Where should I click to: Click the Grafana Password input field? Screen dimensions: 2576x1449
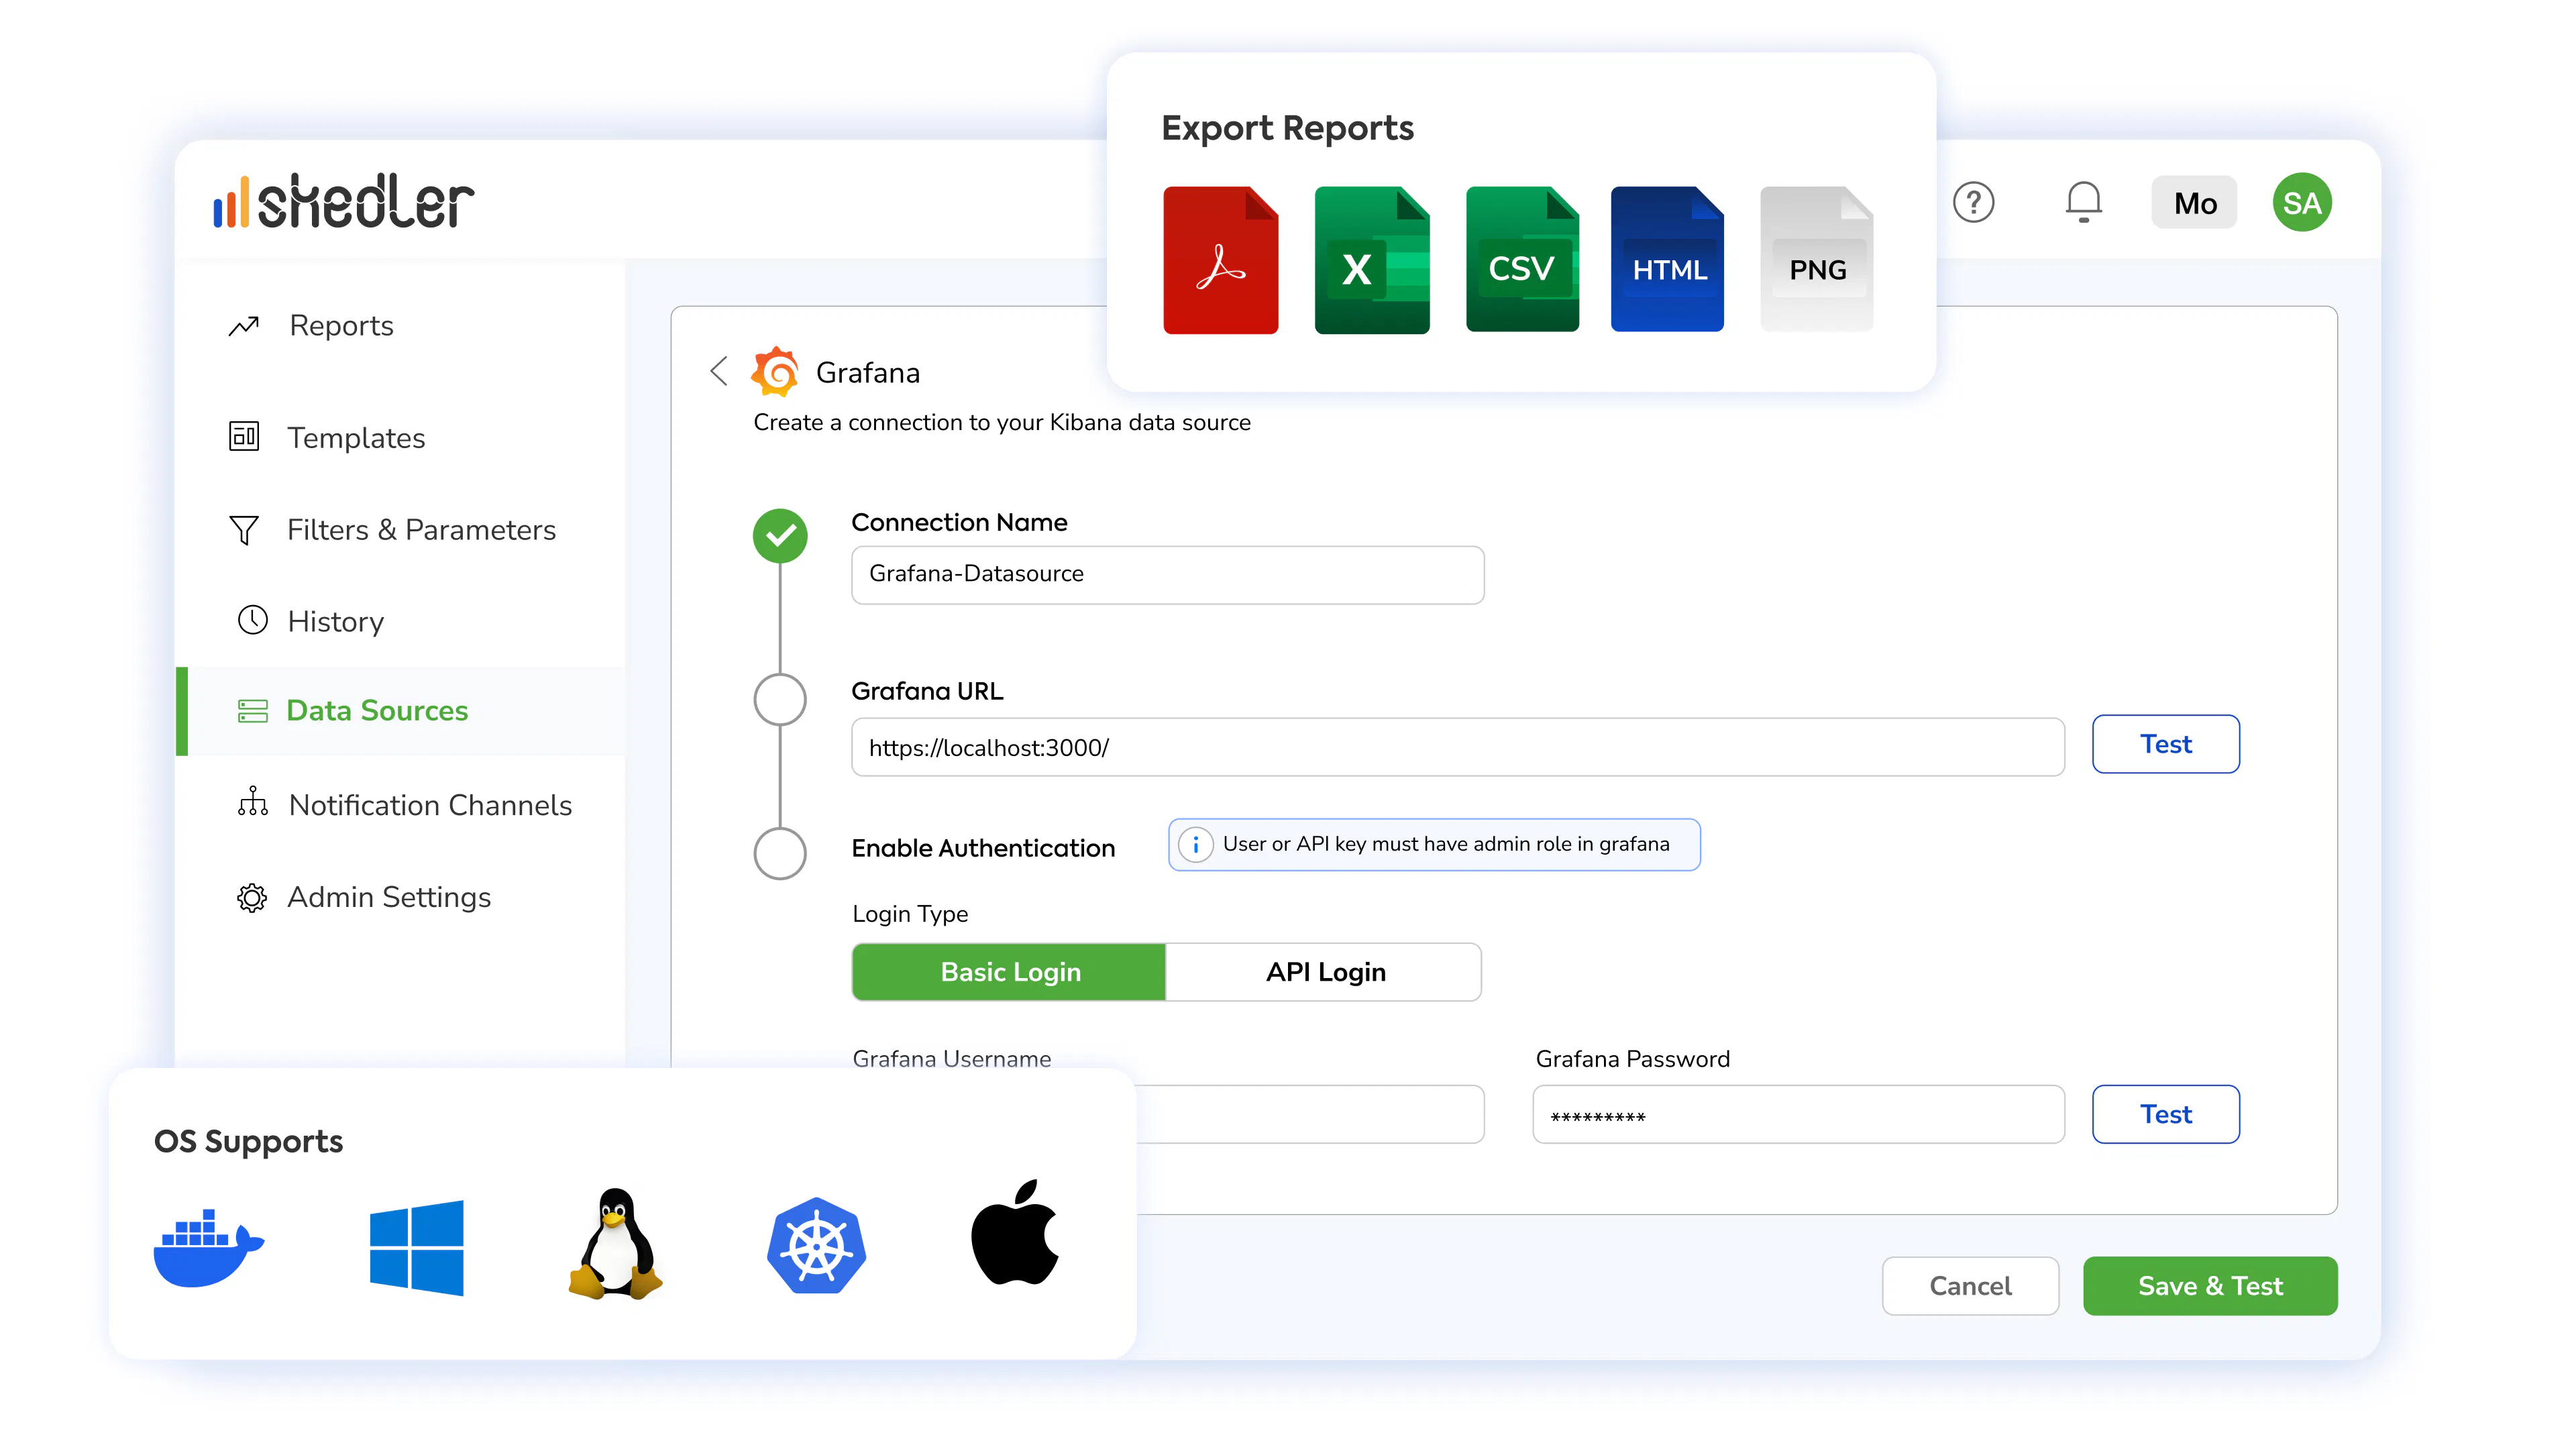(1798, 1114)
